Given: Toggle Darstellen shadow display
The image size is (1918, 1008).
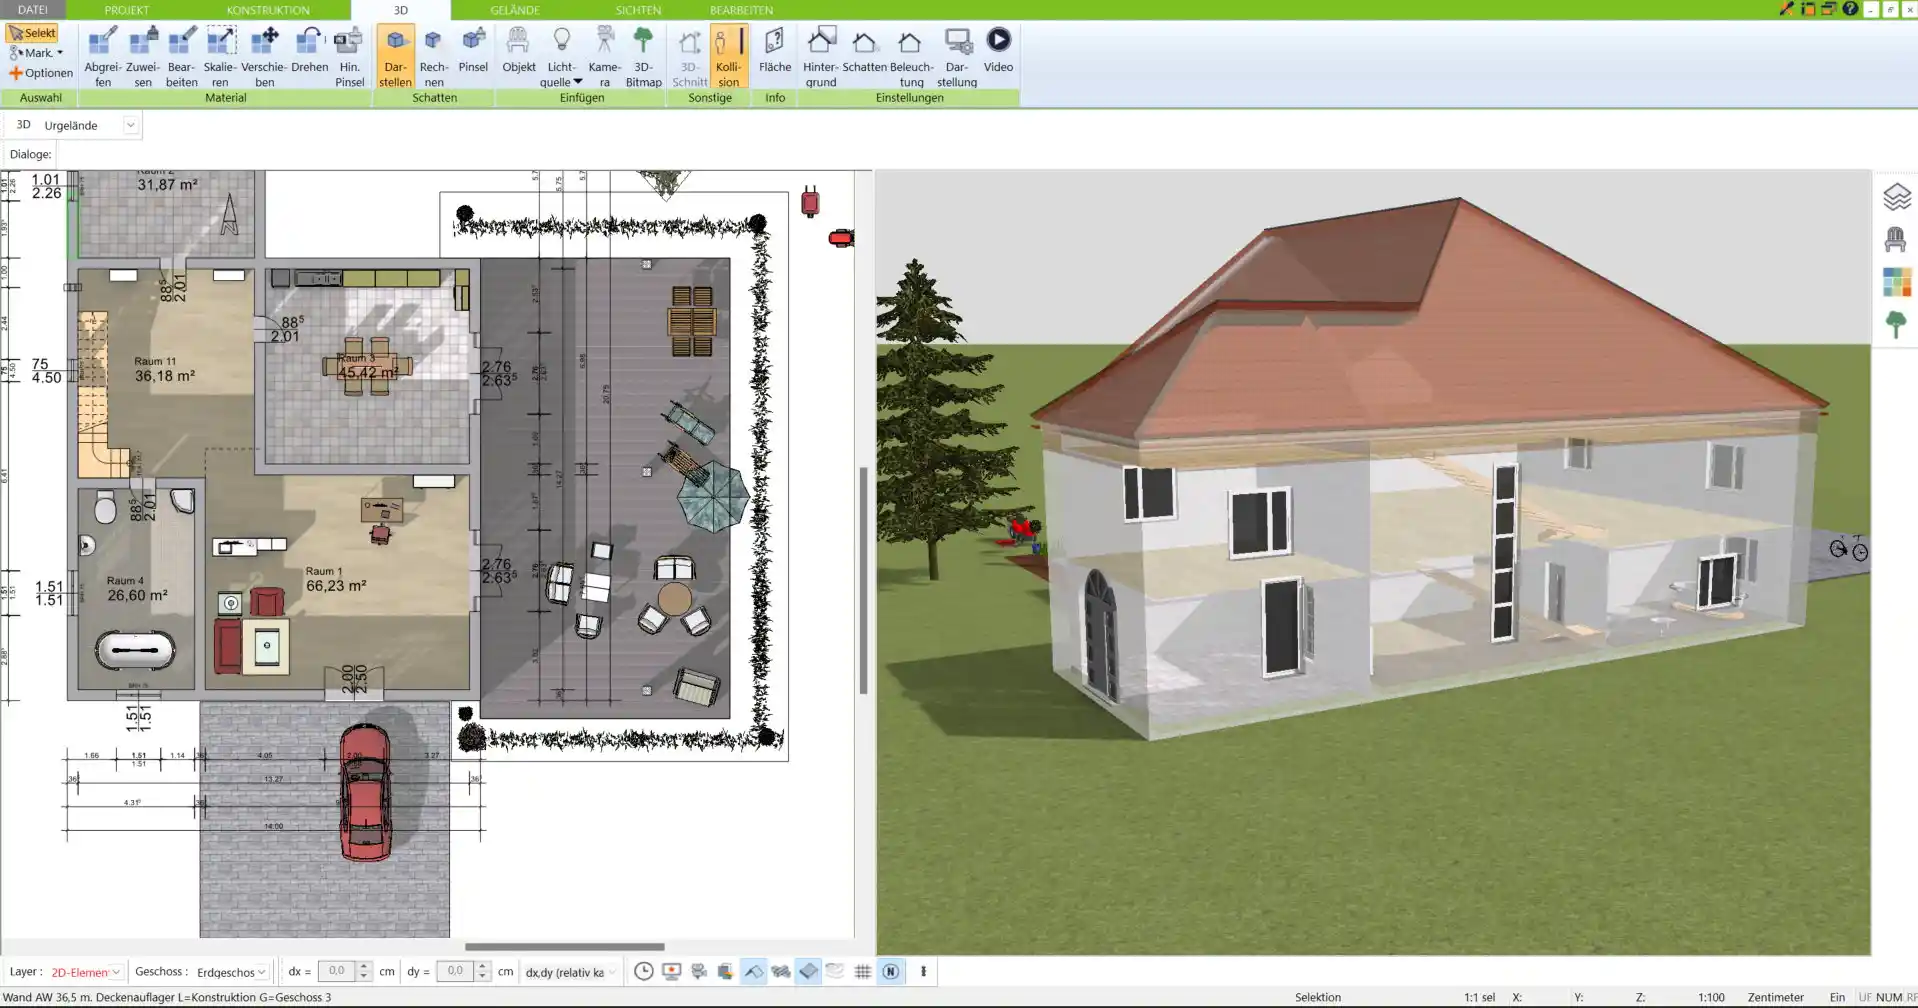Looking at the screenshot, I should point(395,57).
